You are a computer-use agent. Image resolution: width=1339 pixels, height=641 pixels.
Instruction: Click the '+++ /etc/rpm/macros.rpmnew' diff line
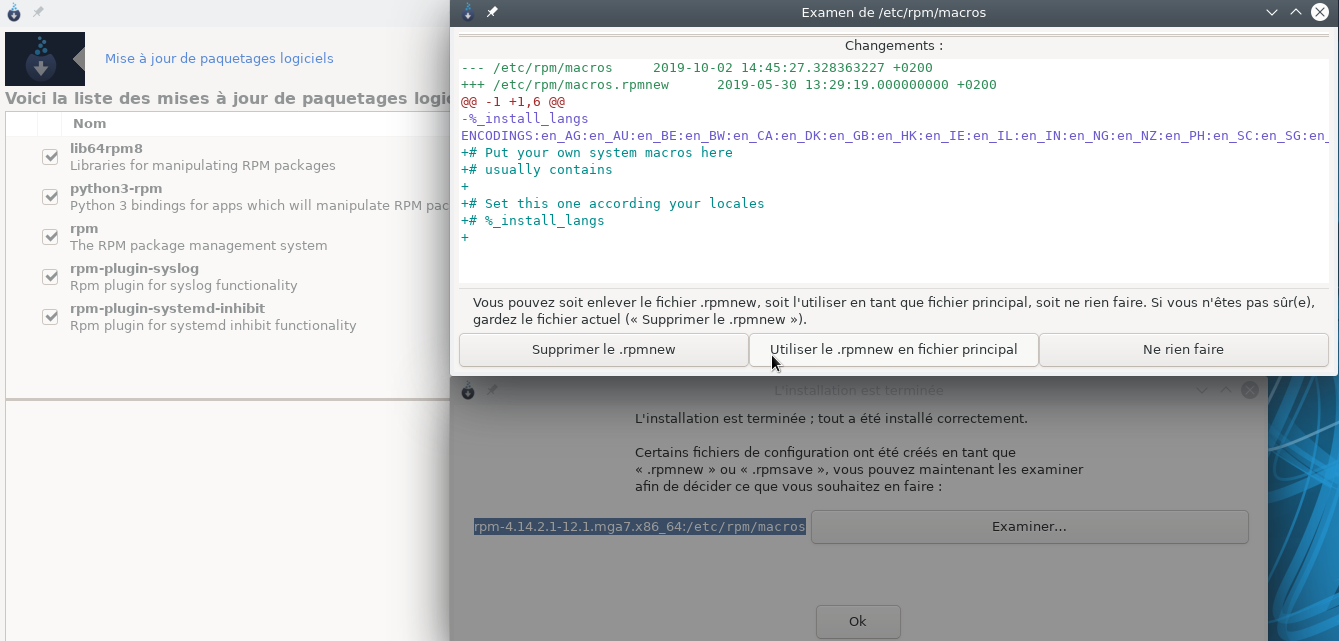pyautogui.click(x=729, y=85)
